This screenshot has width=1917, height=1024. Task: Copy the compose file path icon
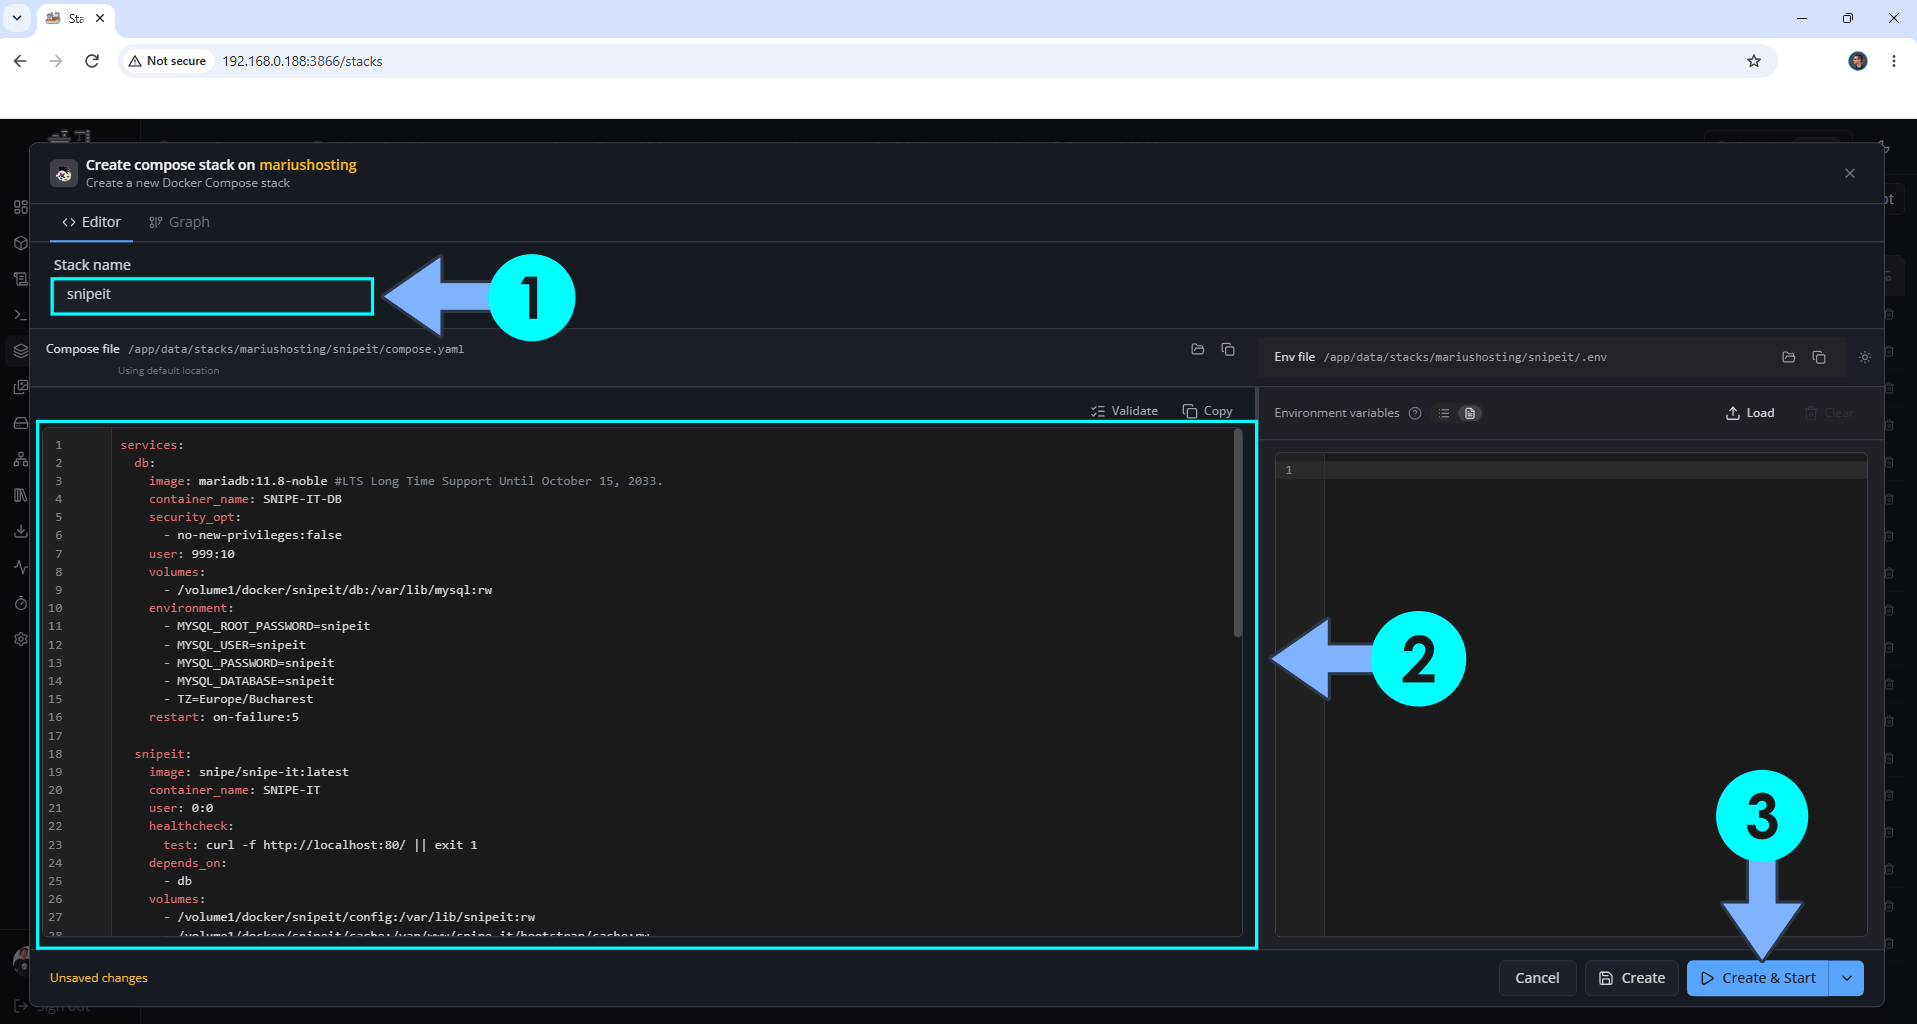pos(1228,349)
